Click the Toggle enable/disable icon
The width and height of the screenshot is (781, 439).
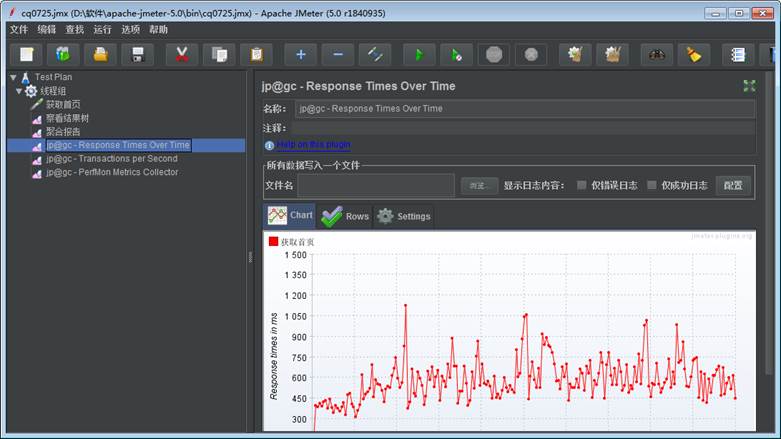coord(375,54)
